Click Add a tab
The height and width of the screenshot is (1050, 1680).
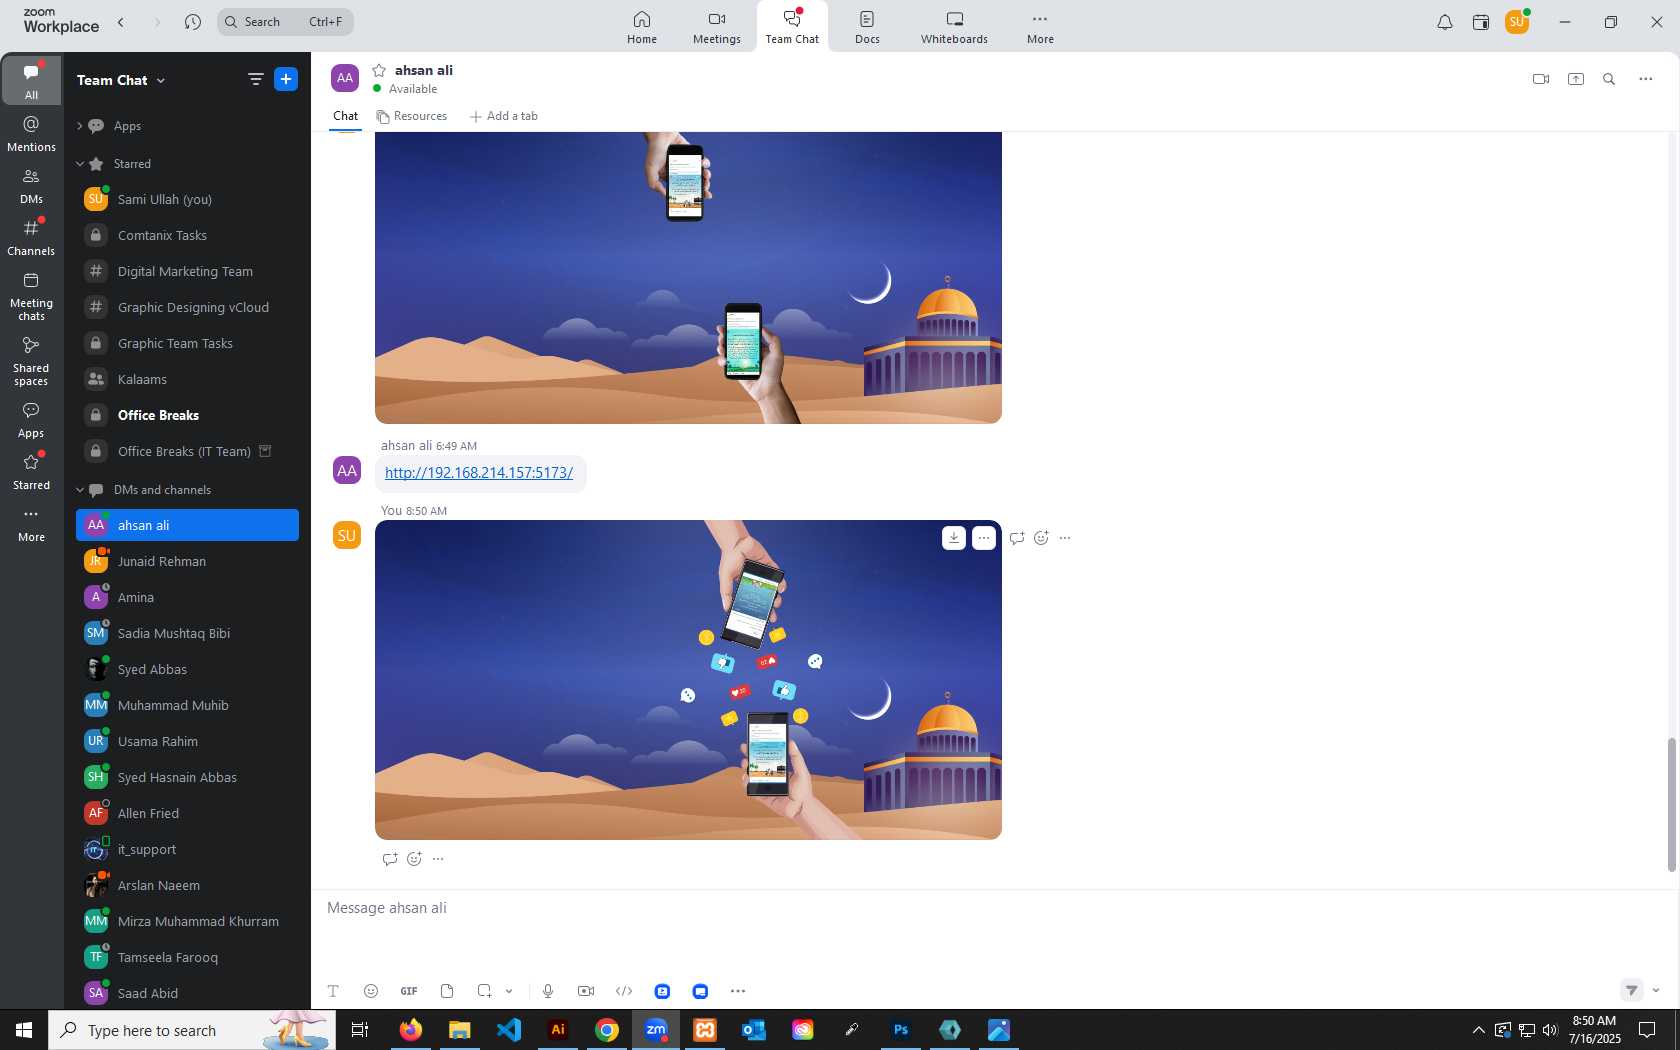[504, 116]
